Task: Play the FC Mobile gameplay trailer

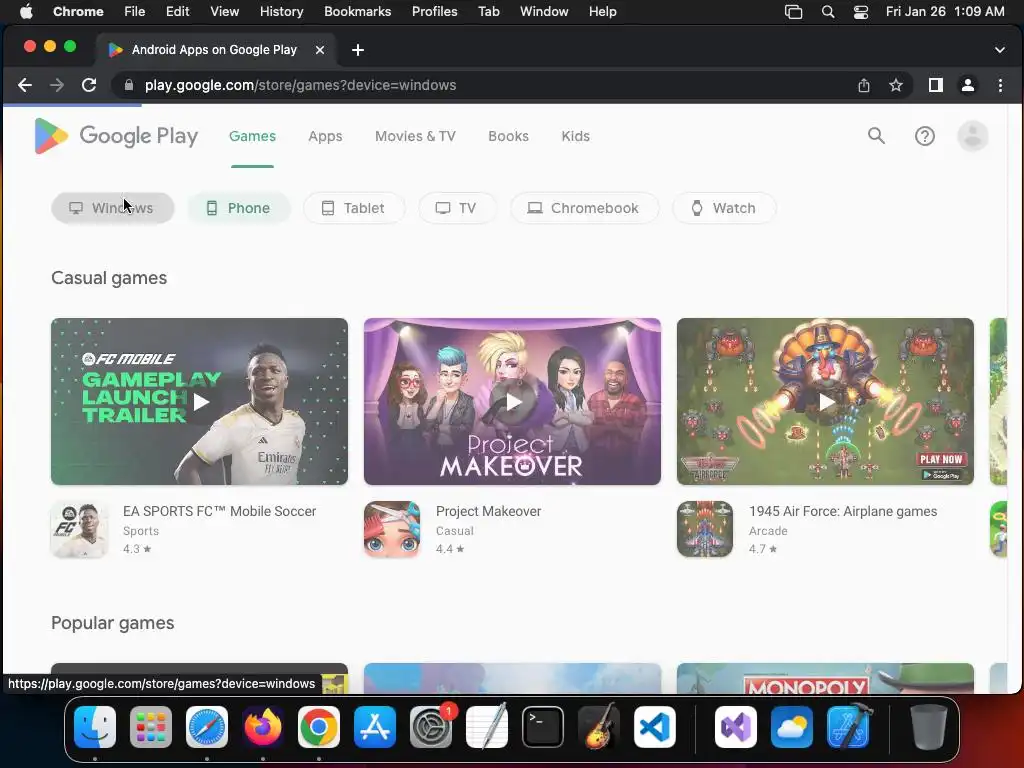Action: tap(200, 402)
